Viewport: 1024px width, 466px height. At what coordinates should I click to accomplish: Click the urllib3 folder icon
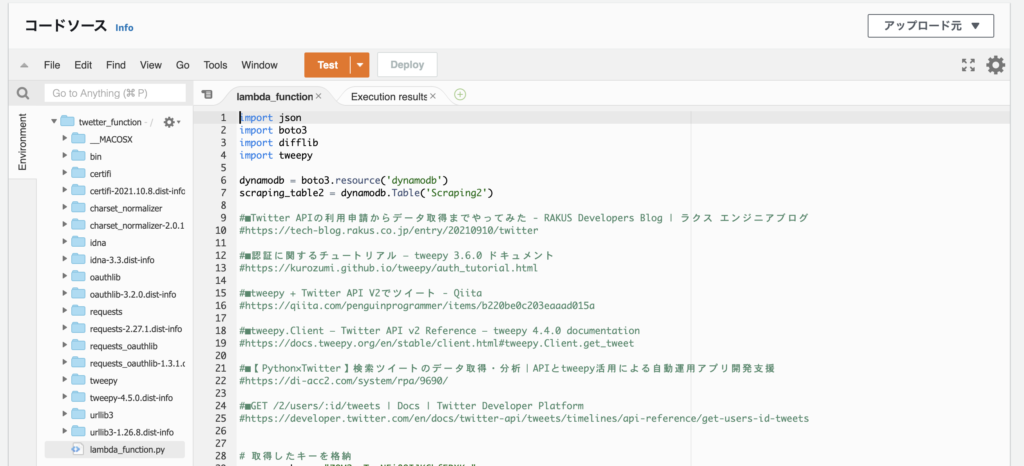point(78,414)
